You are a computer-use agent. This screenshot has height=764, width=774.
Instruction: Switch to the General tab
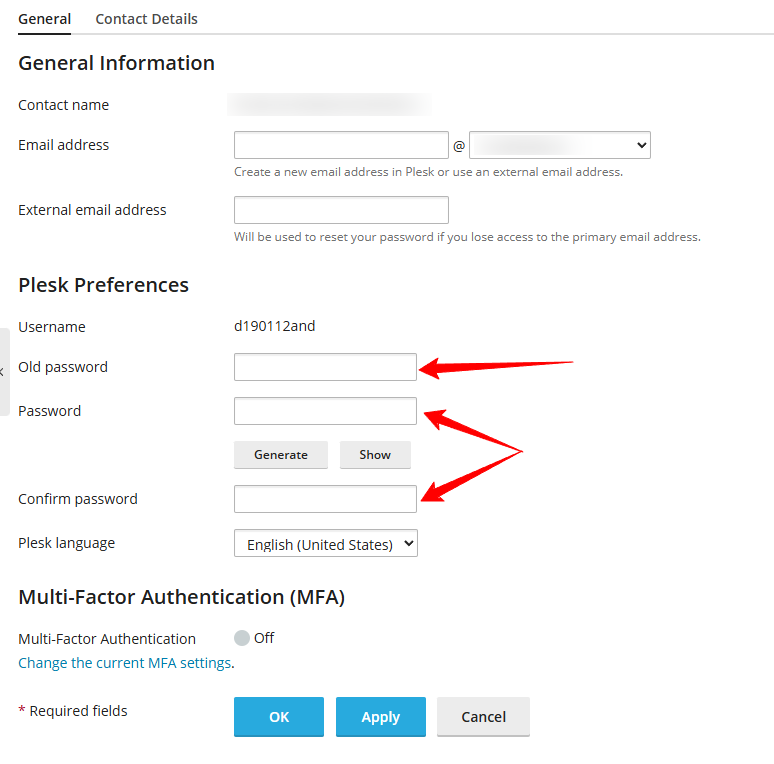click(44, 19)
